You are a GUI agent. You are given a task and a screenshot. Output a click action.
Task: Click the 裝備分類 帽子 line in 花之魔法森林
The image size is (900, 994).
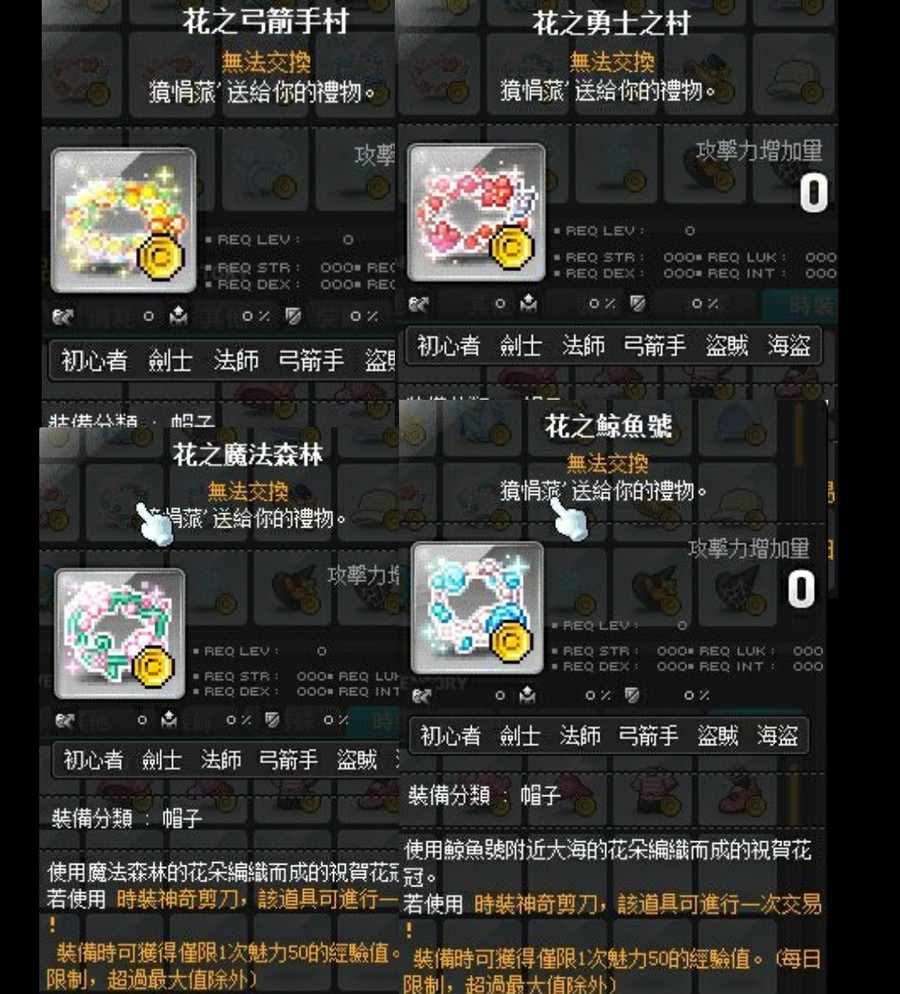tap(127, 818)
